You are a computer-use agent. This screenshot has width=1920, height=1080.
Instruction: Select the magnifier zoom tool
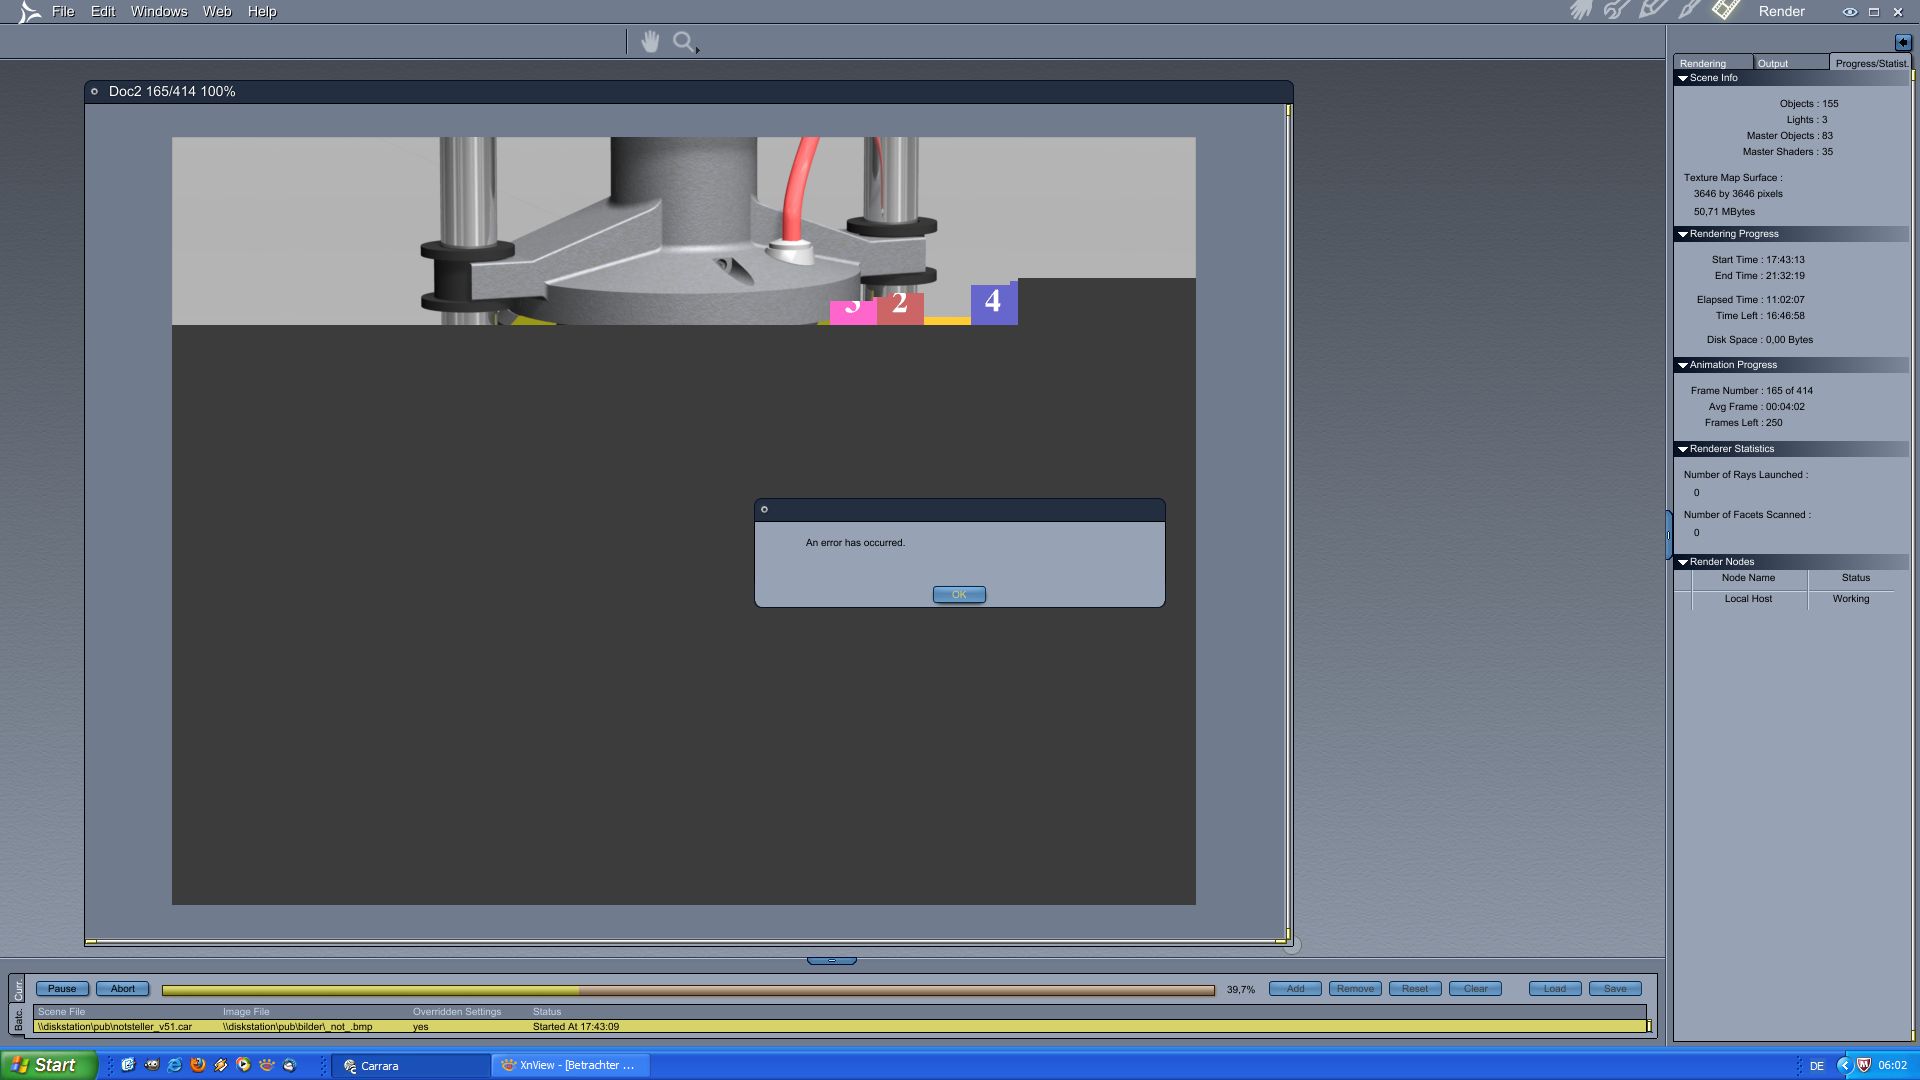point(684,42)
